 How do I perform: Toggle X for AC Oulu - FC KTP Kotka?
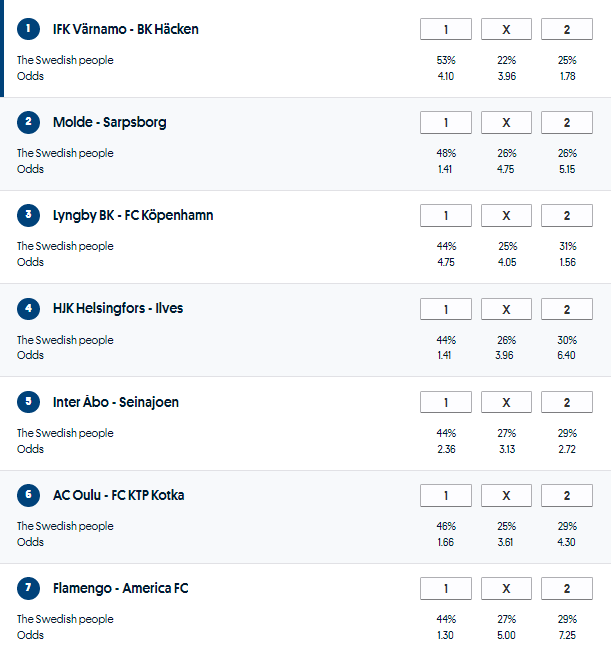click(x=506, y=496)
